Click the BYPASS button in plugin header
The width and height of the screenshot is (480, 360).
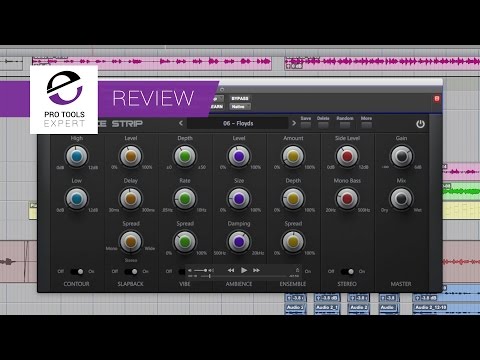240,98
